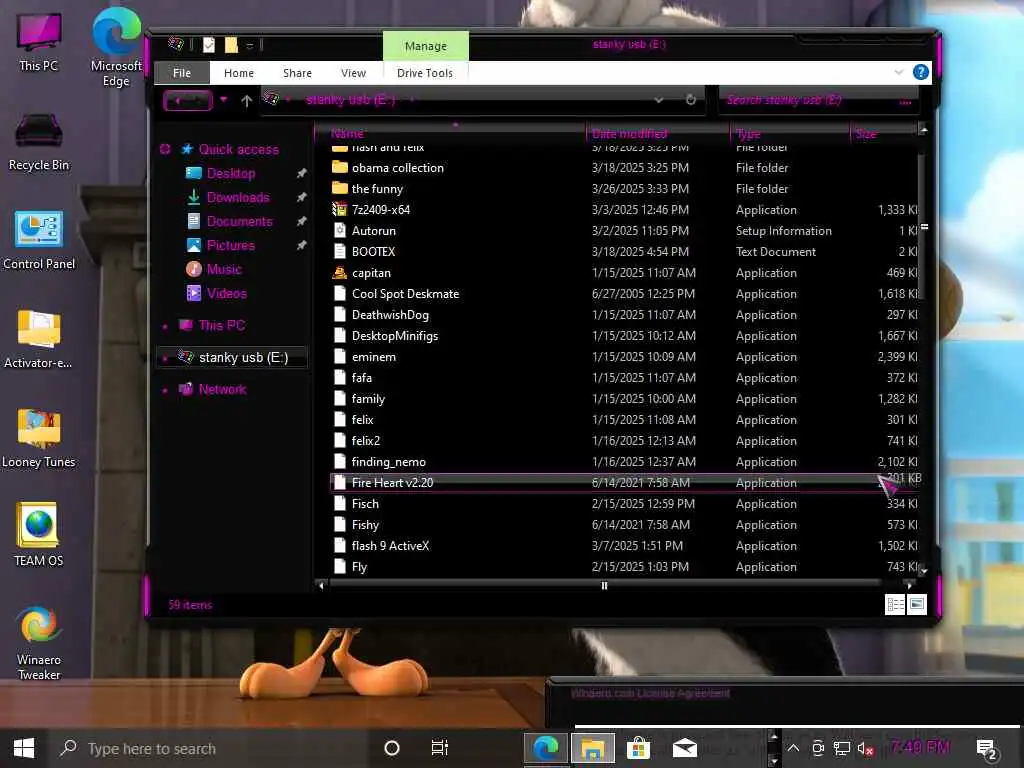Click the refresh icon in address bar
This screenshot has height=768, width=1024.
click(x=690, y=100)
